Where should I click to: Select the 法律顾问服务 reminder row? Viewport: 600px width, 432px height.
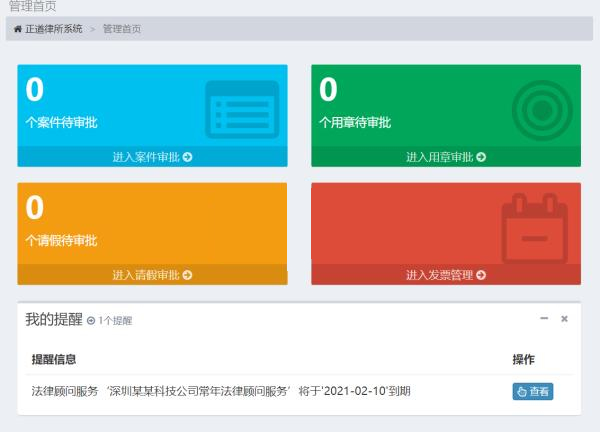pyautogui.click(x=221, y=391)
